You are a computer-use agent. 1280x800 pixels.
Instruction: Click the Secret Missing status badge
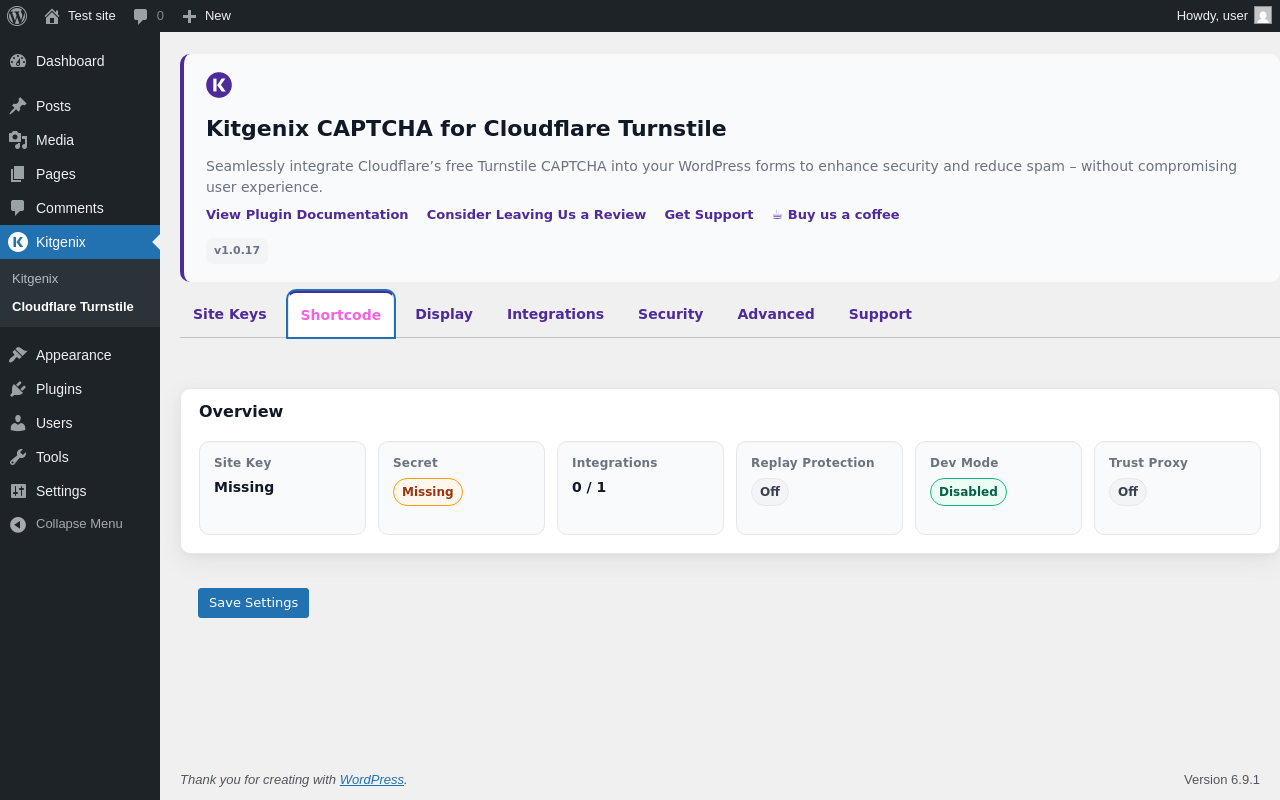[428, 492]
